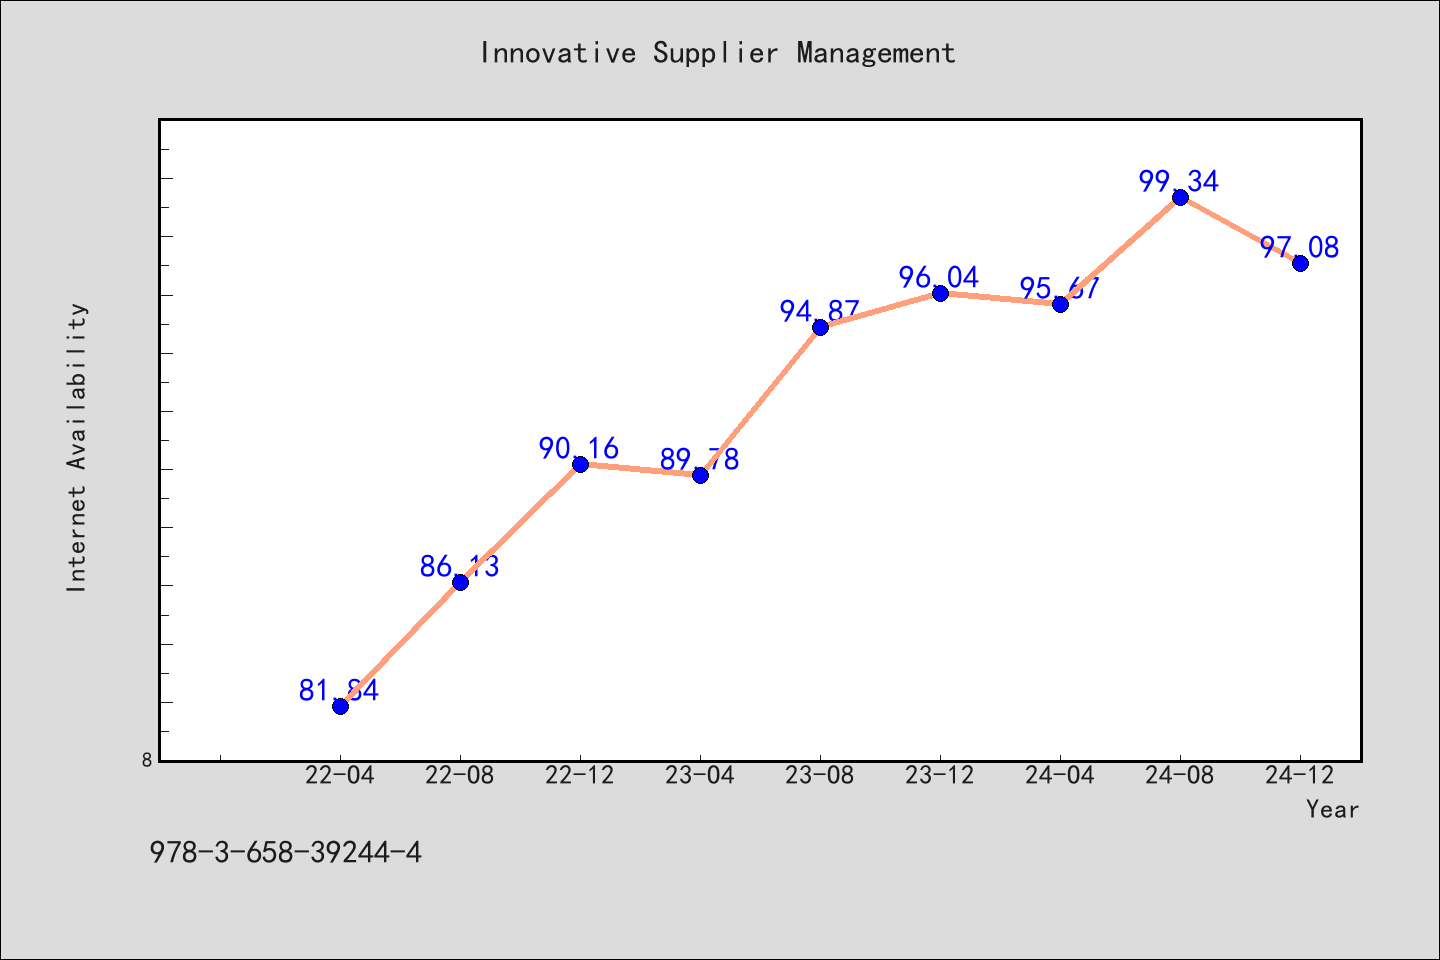Click the y-axis origin label 8
The width and height of the screenshot is (1440, 960).
(147, 760)
